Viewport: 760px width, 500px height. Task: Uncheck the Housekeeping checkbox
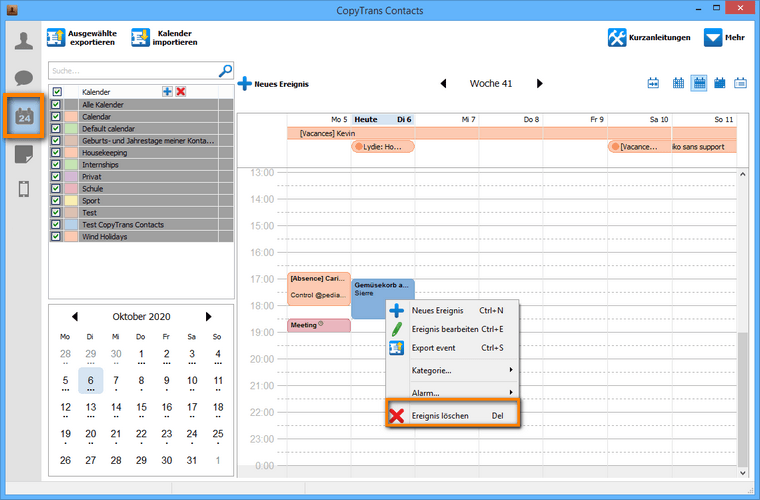click(x=56, y=152)
